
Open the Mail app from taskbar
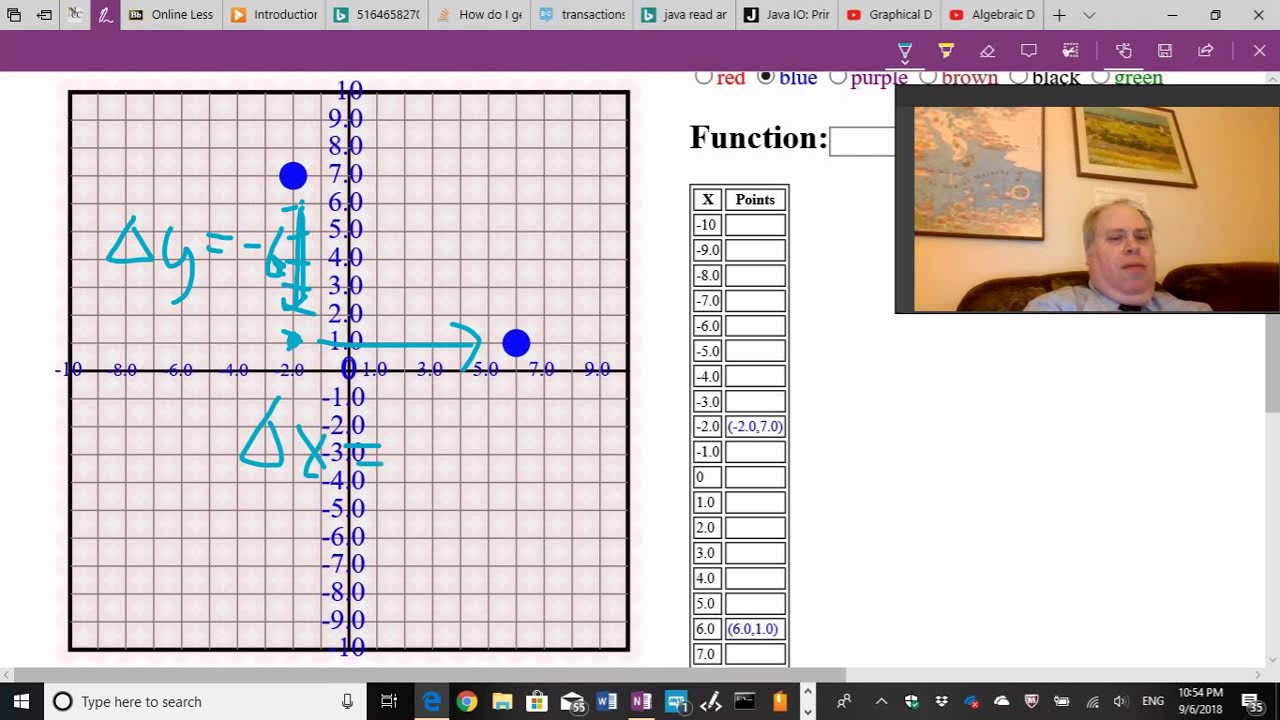(572, 701)
